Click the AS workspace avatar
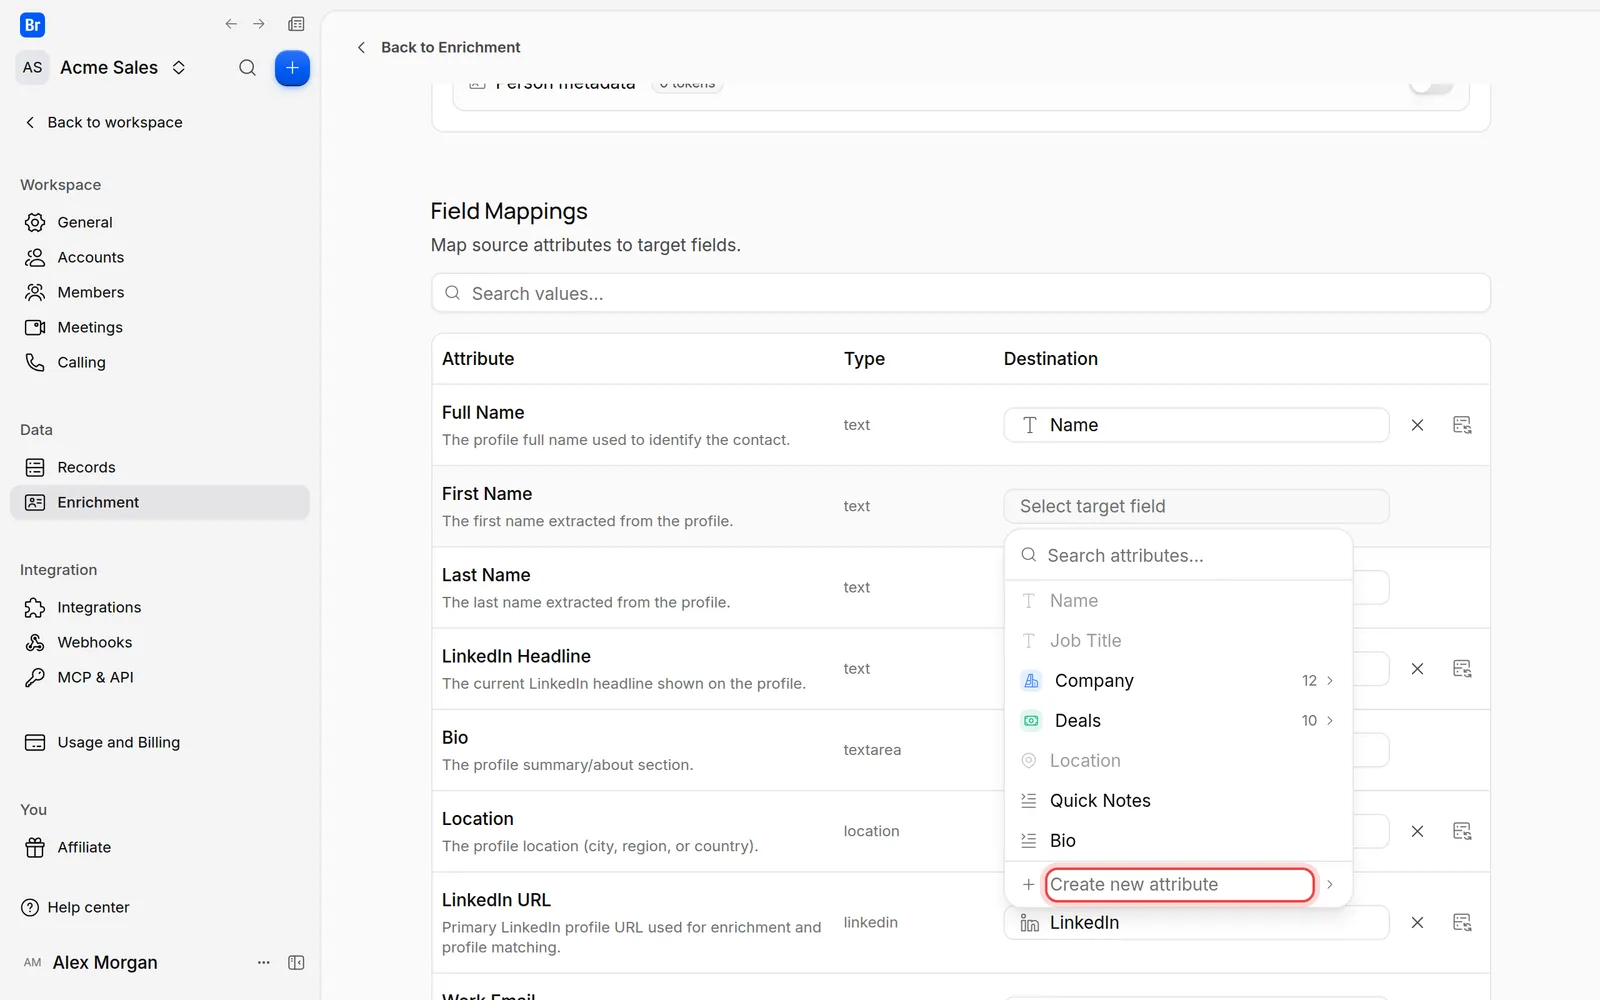 click(x=32, y=67)
